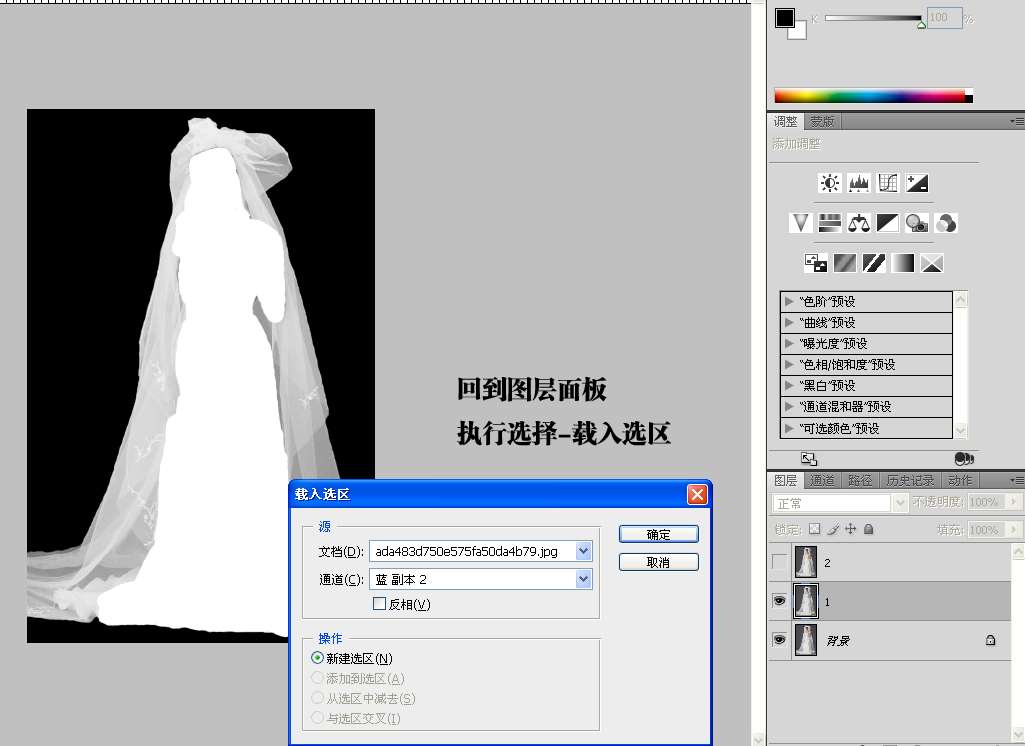
Task: Click the expand view icon in Adjustments panel
Action: click(809, 458)
